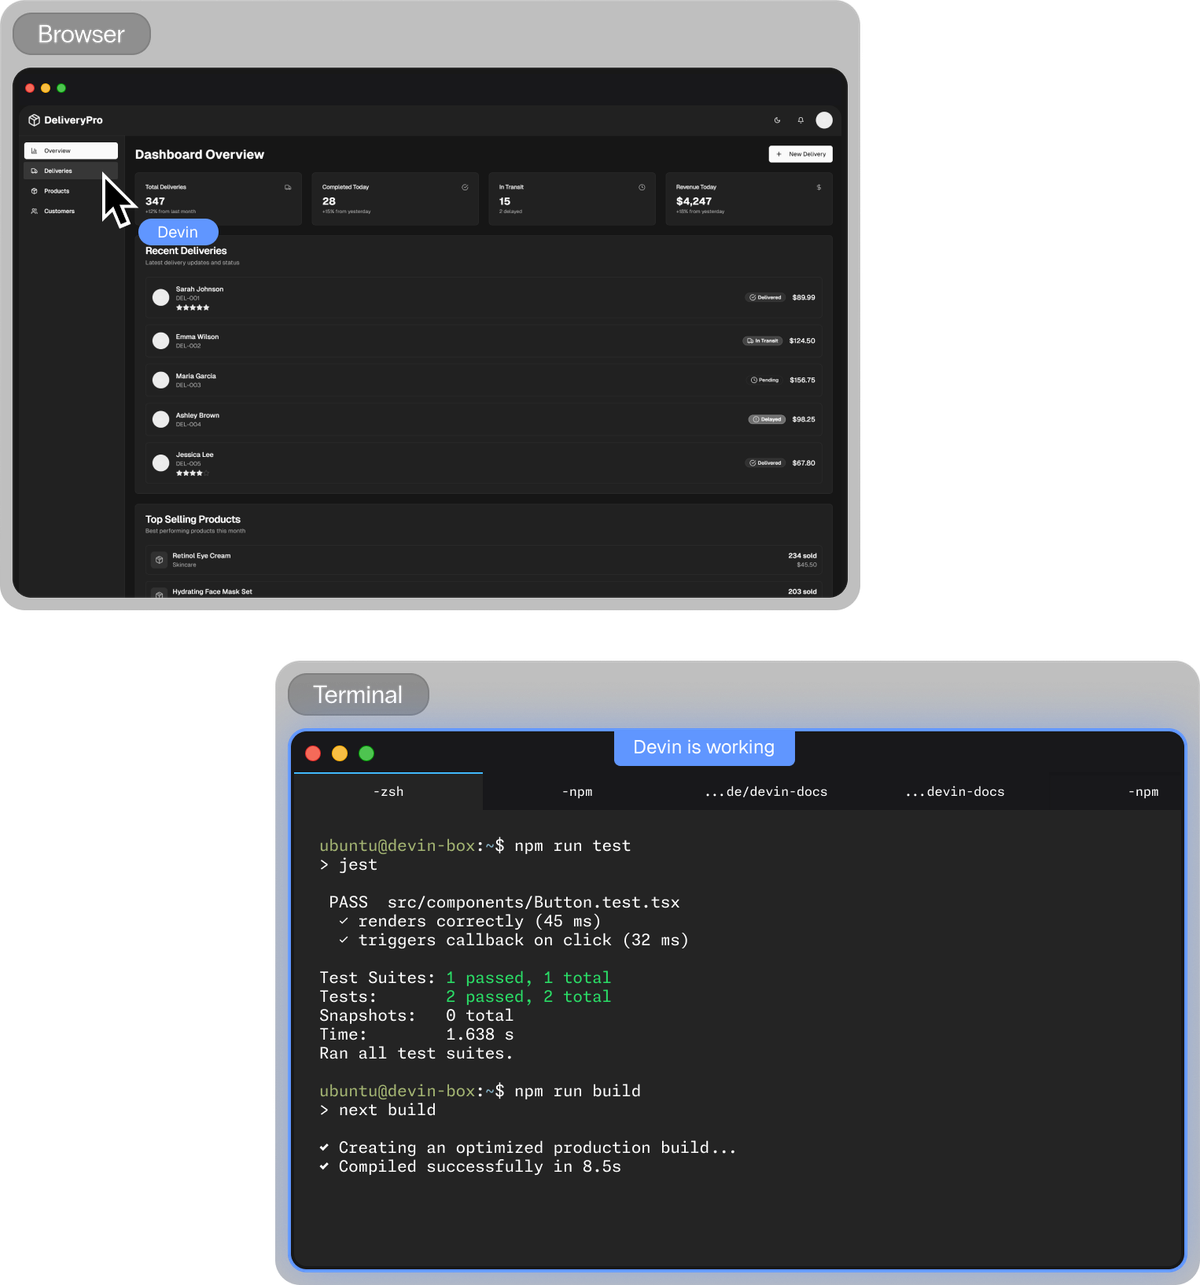Click the npm run build command text

[578, 1091]
